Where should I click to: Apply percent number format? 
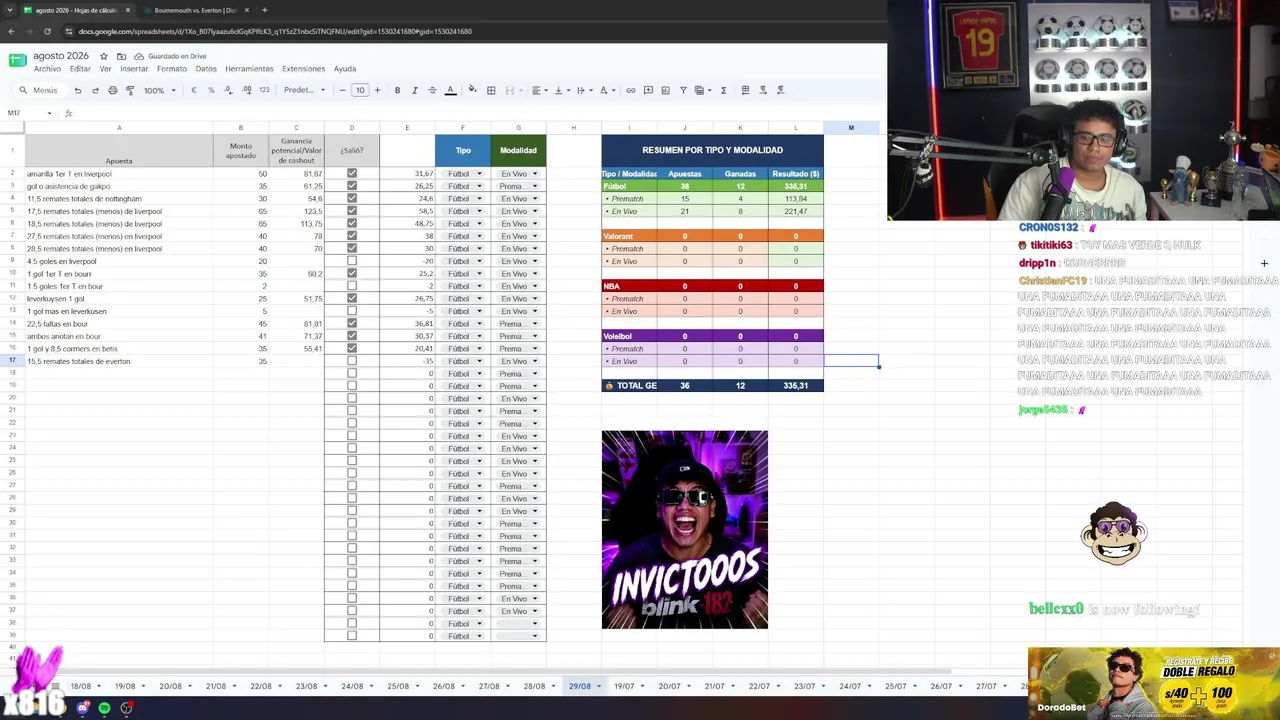pyautogui.click(x=211, y=90)
